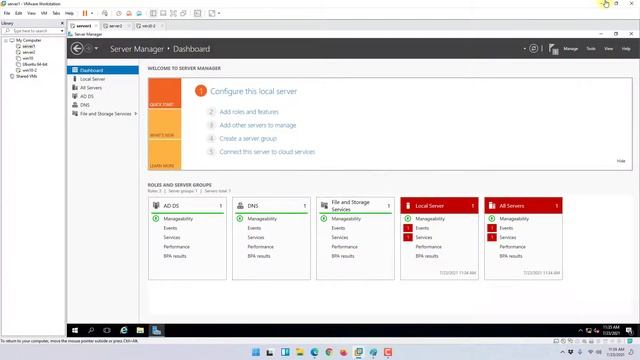Open the File and Storage Services tile header
640x360 pixels.
[x=356, y=206]
